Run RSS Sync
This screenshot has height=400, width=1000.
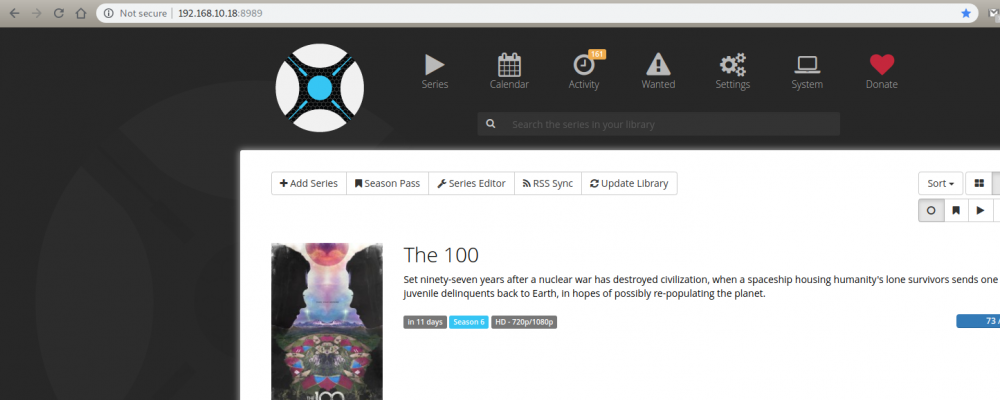pos(548,183)
